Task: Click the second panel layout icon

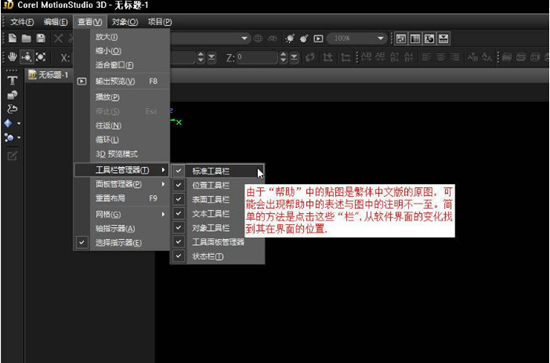Action: pos(415,39)
